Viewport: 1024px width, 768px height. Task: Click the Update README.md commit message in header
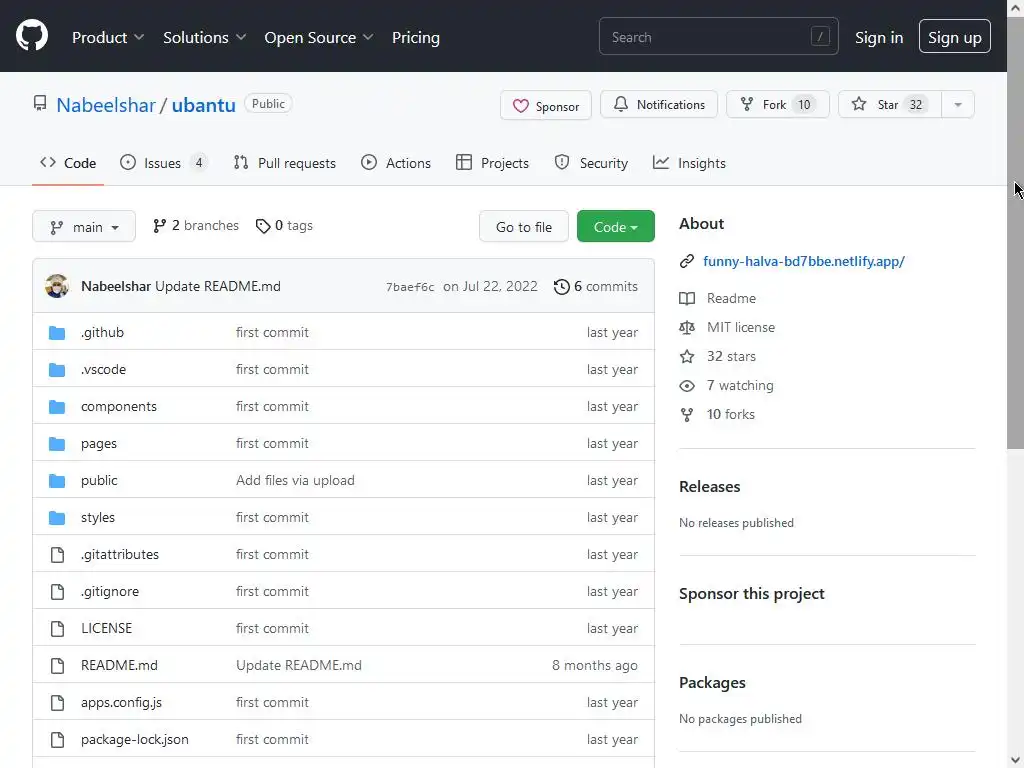click(x=217, y=287)
